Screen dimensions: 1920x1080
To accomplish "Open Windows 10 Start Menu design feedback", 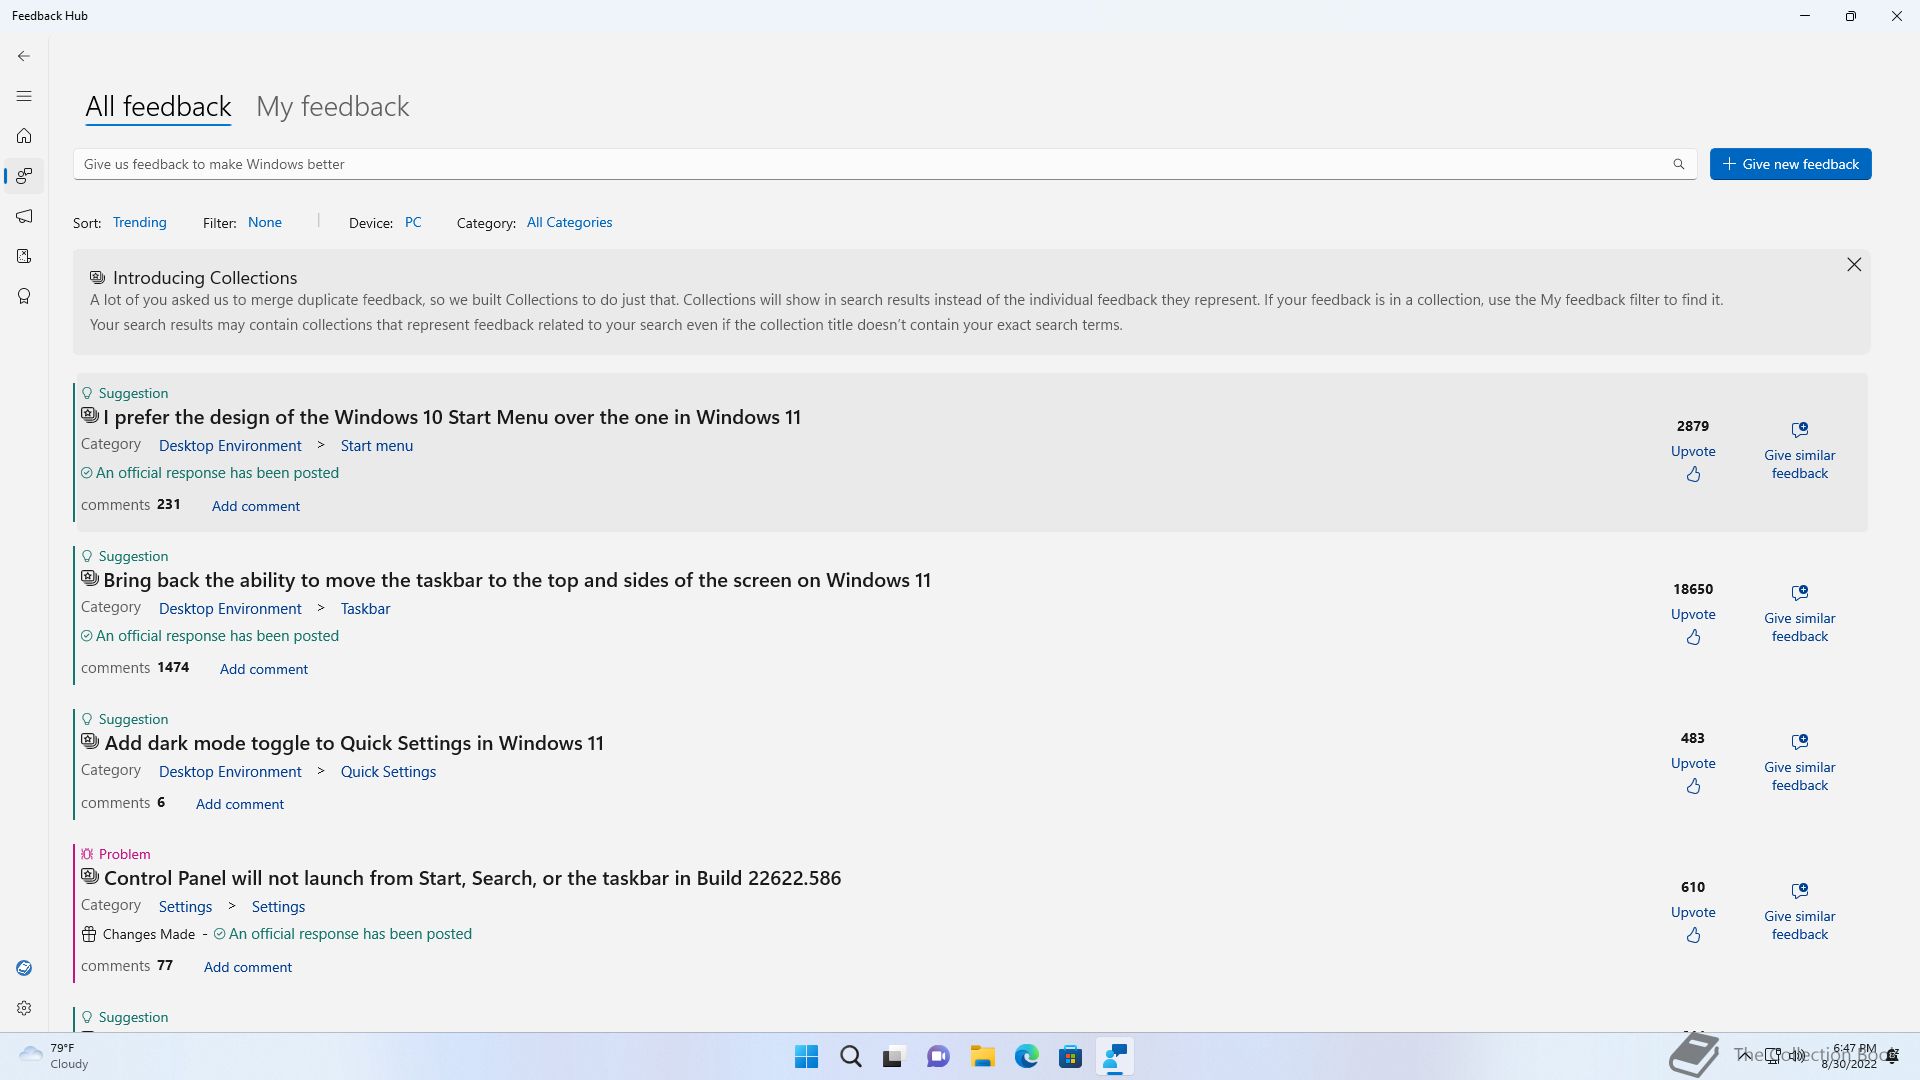I will point(452,417).
